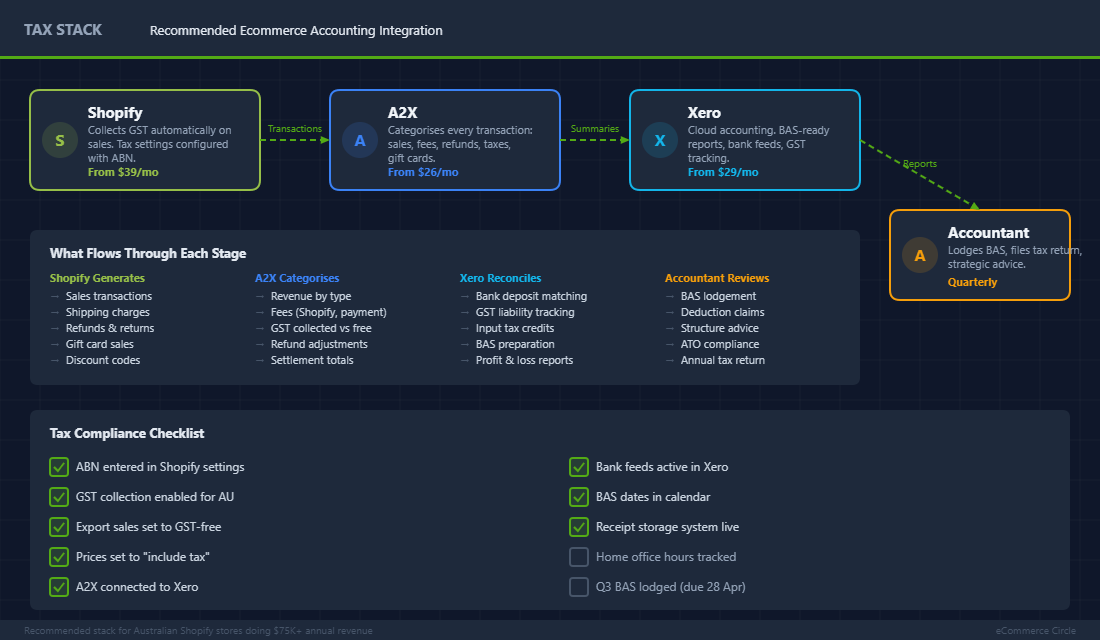
Task: Click the eCommerce Circle footer text
Action: tap(1035, 630)
